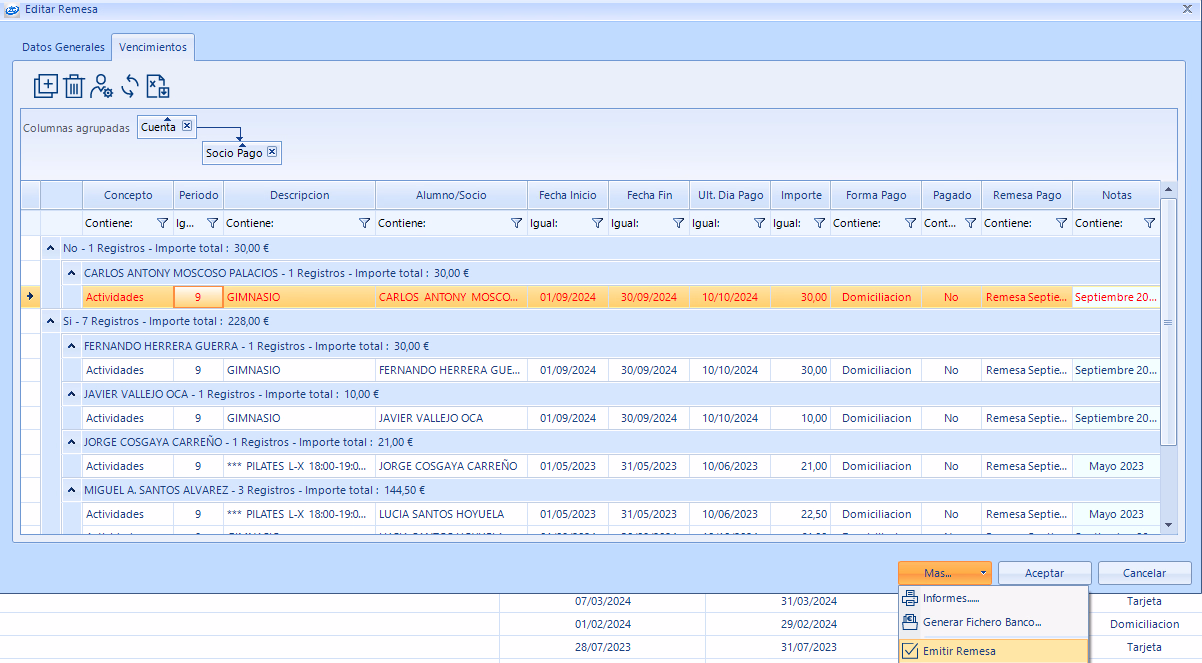
Task: Click the export to Excel icon
Action: [158, 87]
